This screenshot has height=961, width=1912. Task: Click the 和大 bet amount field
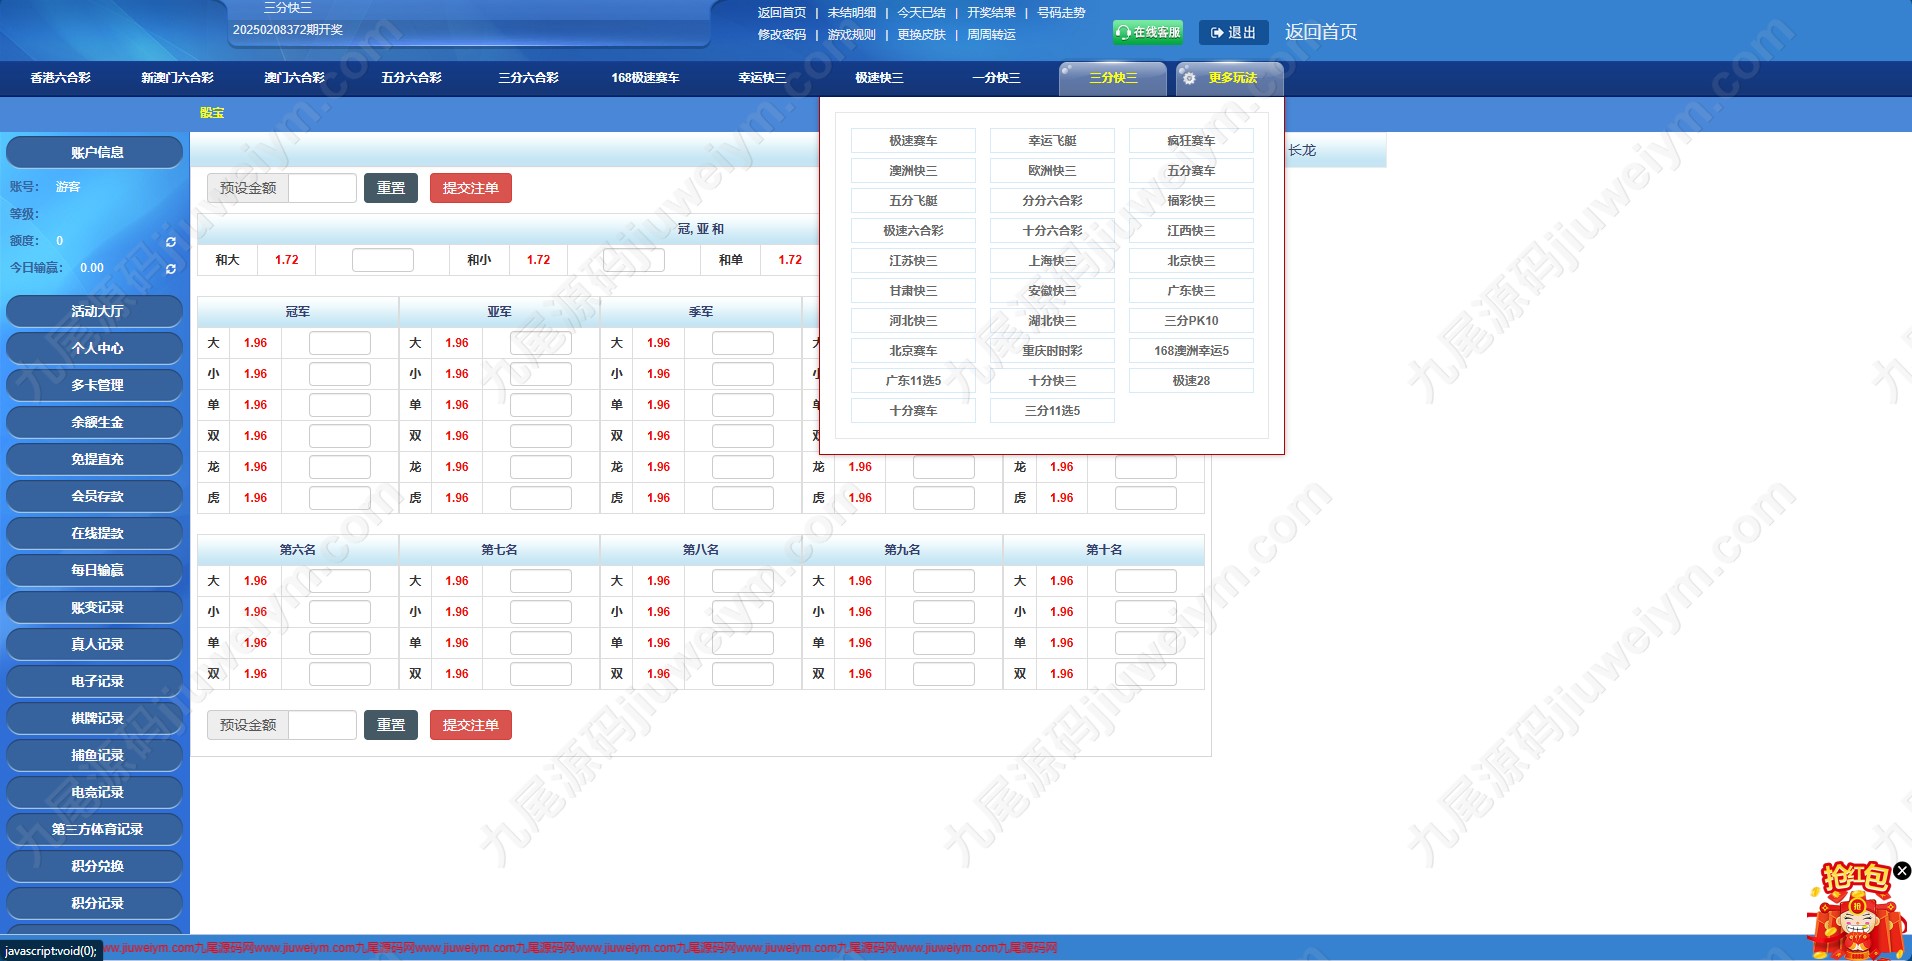383,260
